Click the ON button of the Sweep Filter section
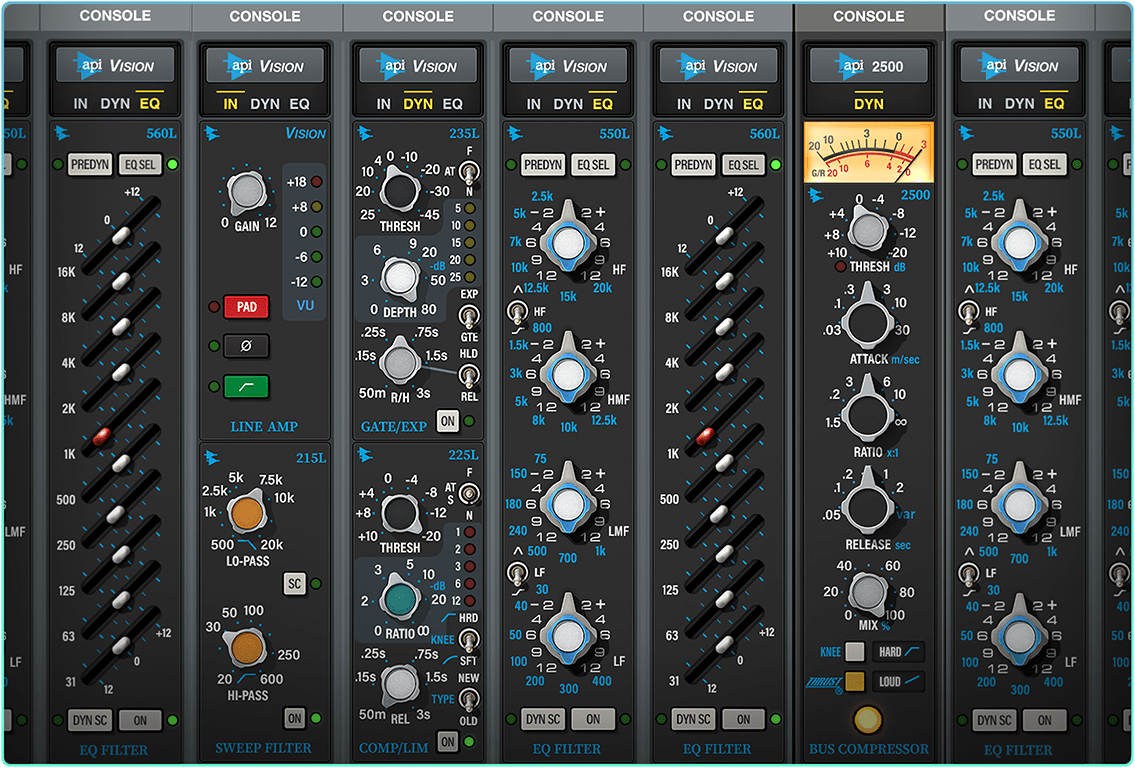 tap(295, 718)
